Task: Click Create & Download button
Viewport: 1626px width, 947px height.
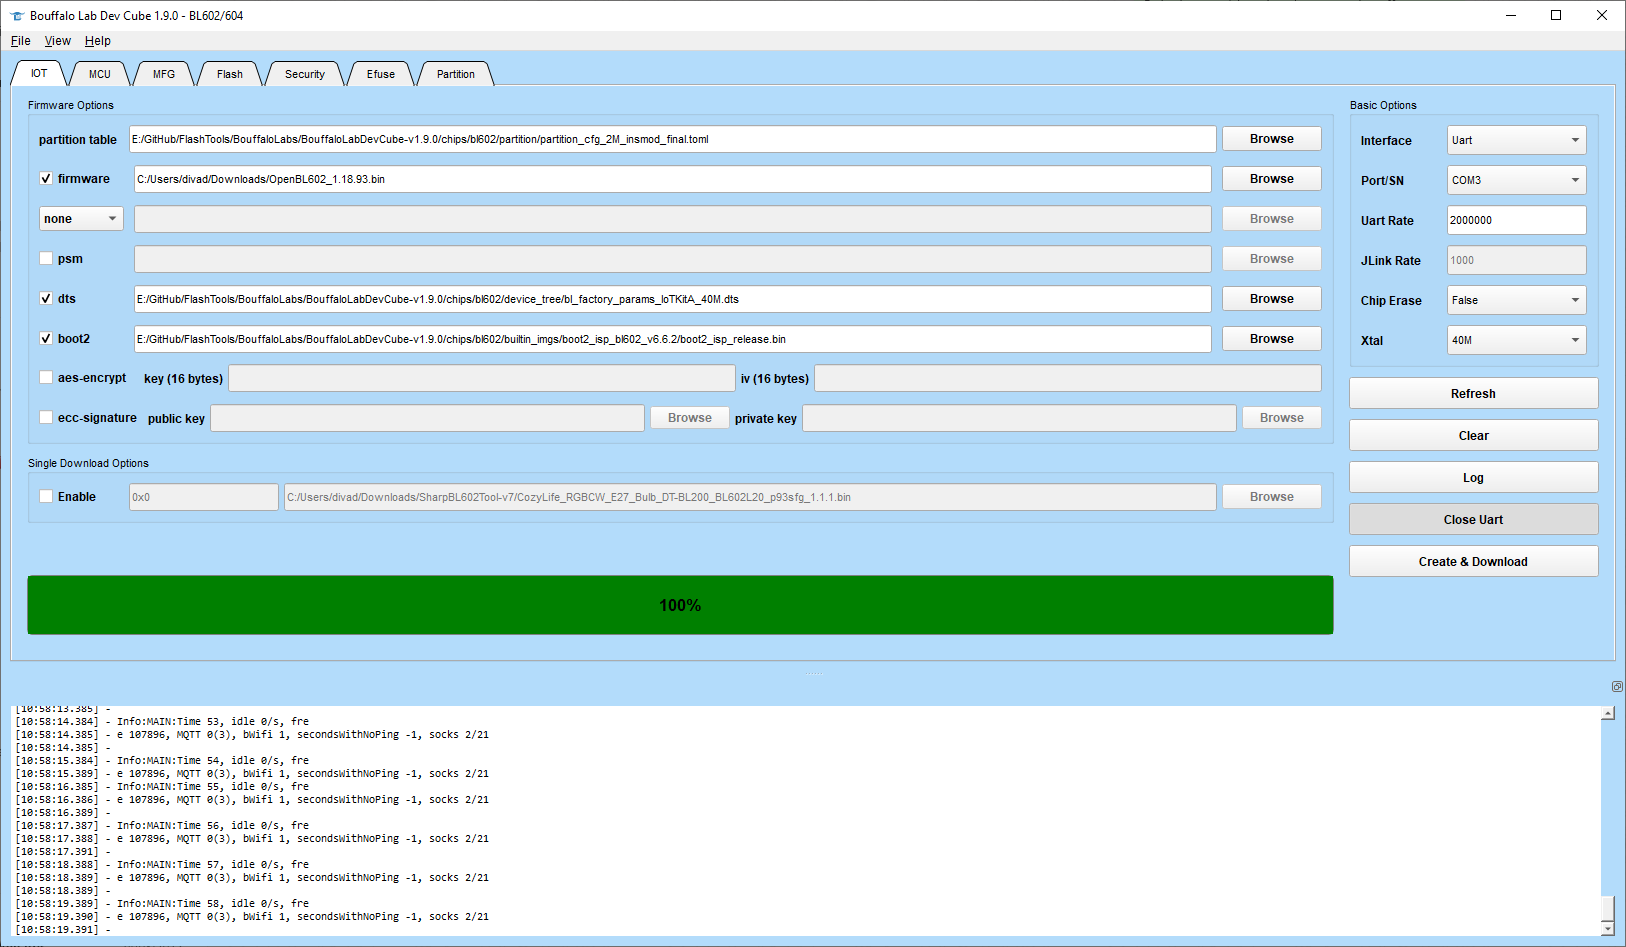Action: [x=1474, y=562]
